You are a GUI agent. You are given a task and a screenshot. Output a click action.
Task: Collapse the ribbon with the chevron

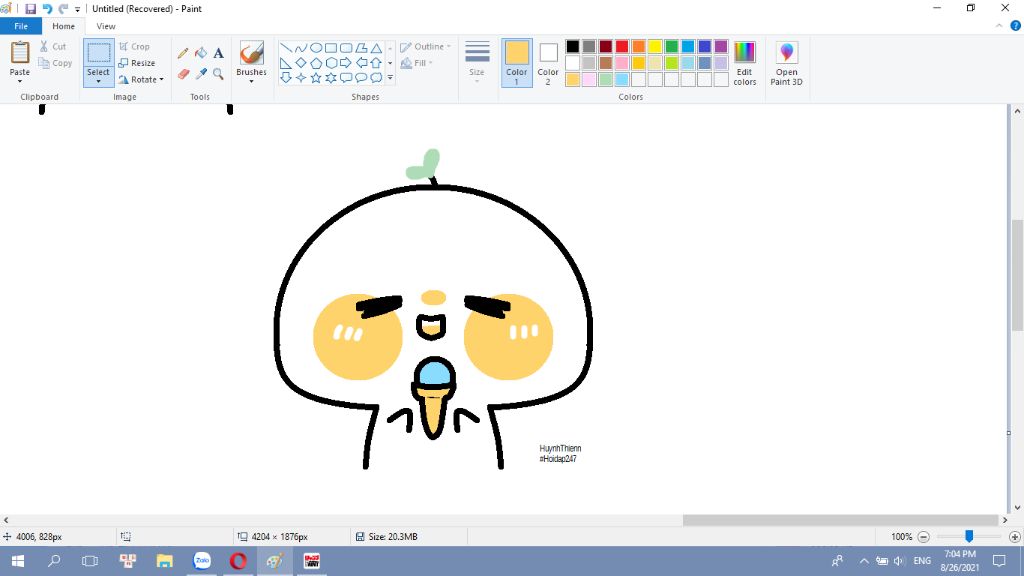pyautogui.click(x=999, y=26)
